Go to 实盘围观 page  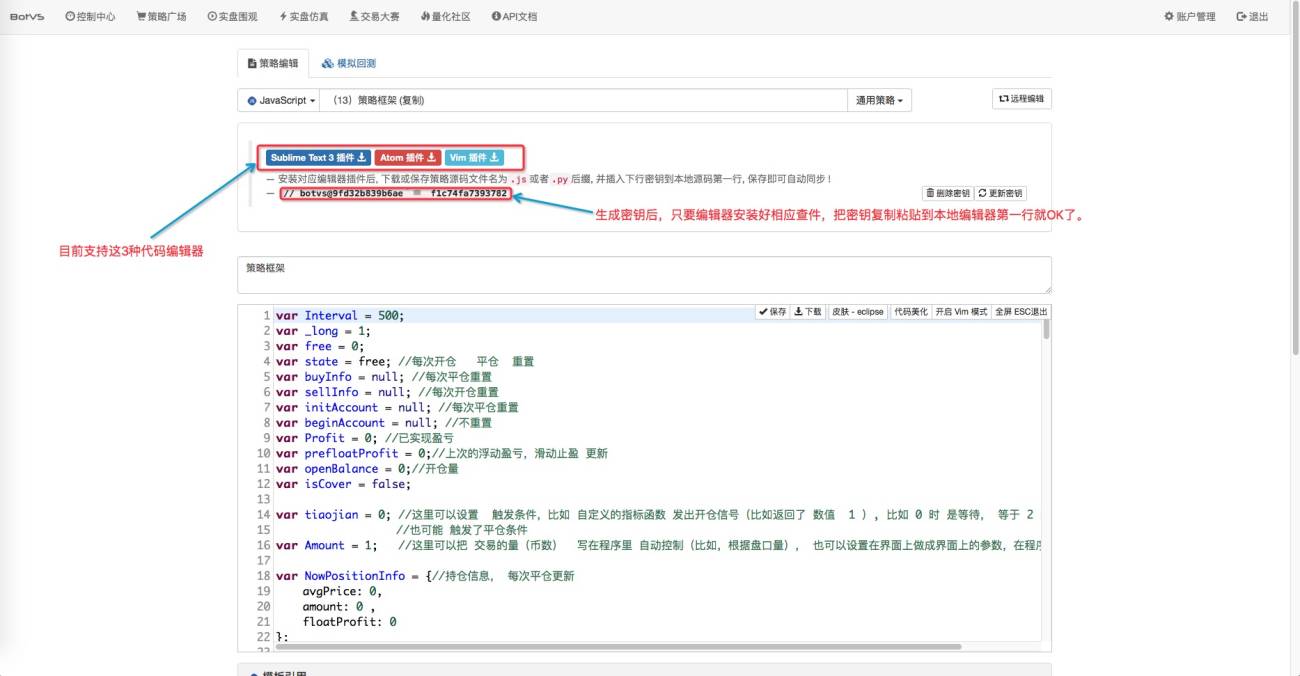pos(232,17)
